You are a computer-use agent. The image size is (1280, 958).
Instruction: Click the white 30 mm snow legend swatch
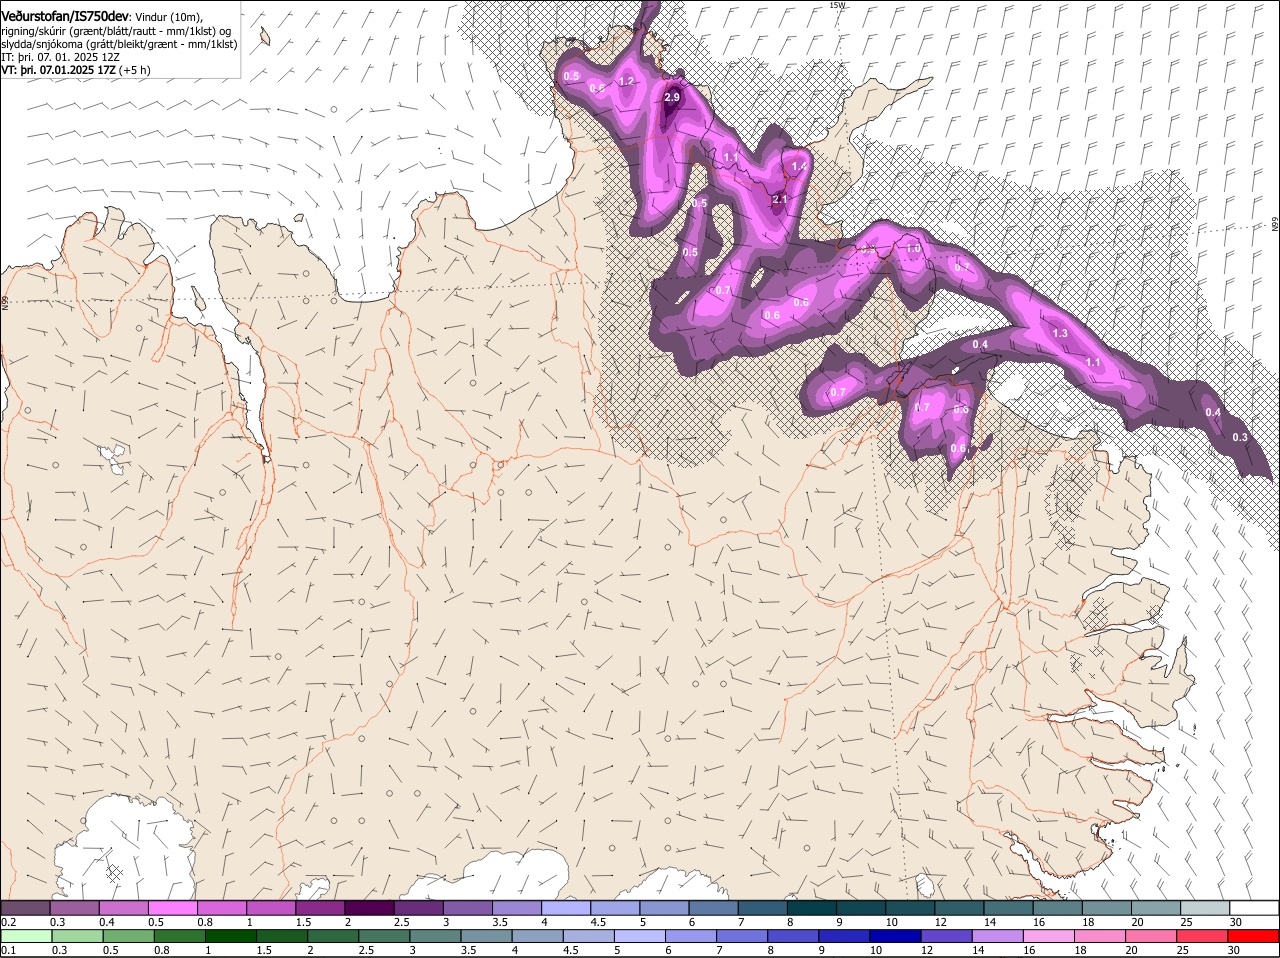[1254, 908]
